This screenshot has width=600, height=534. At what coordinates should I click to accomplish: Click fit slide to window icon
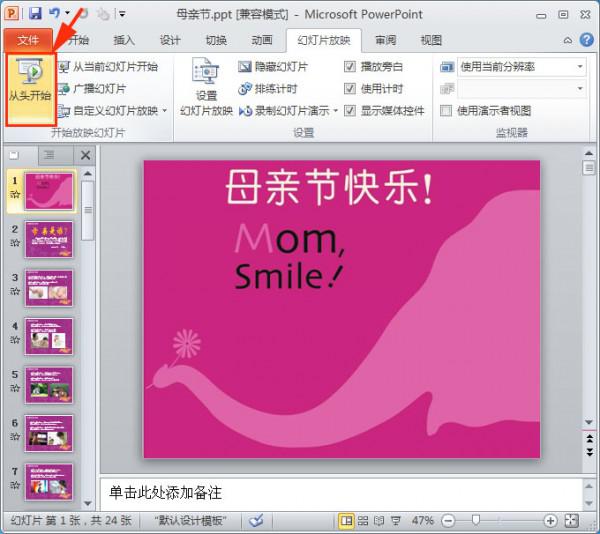(x=571, y=521)
